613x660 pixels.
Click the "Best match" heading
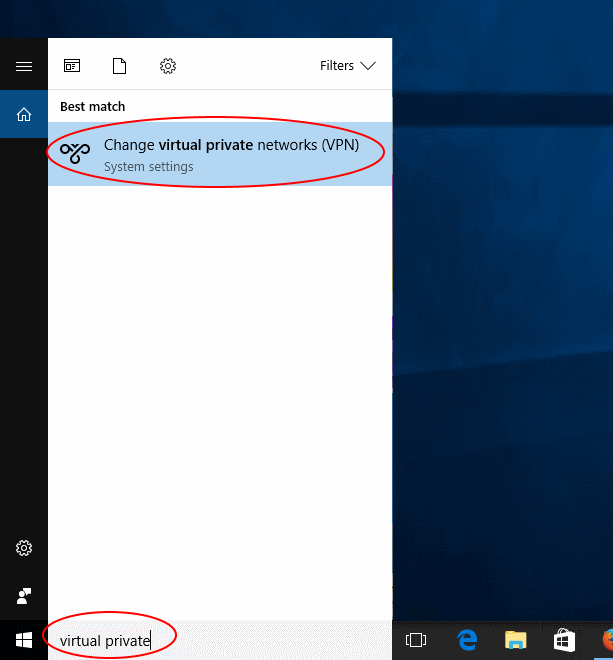(x=93, y=106)
